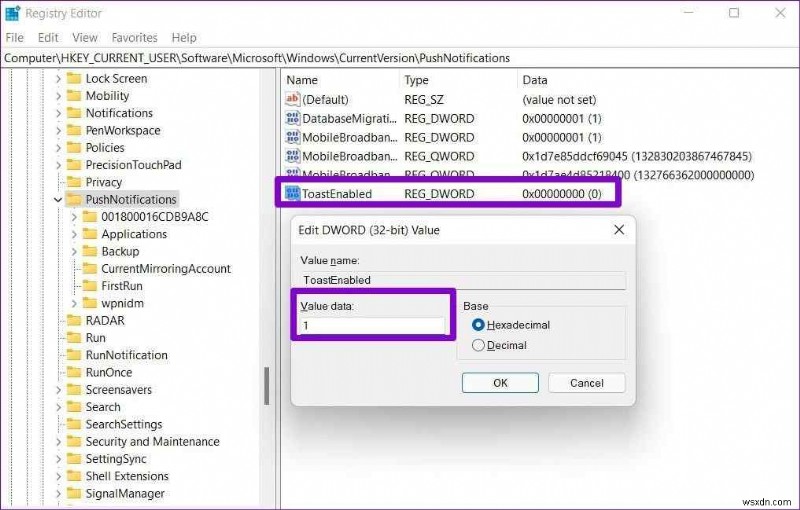Expand the Applications subkey
The height and width of the screenshot is (510, 800).
pos(74,235)
